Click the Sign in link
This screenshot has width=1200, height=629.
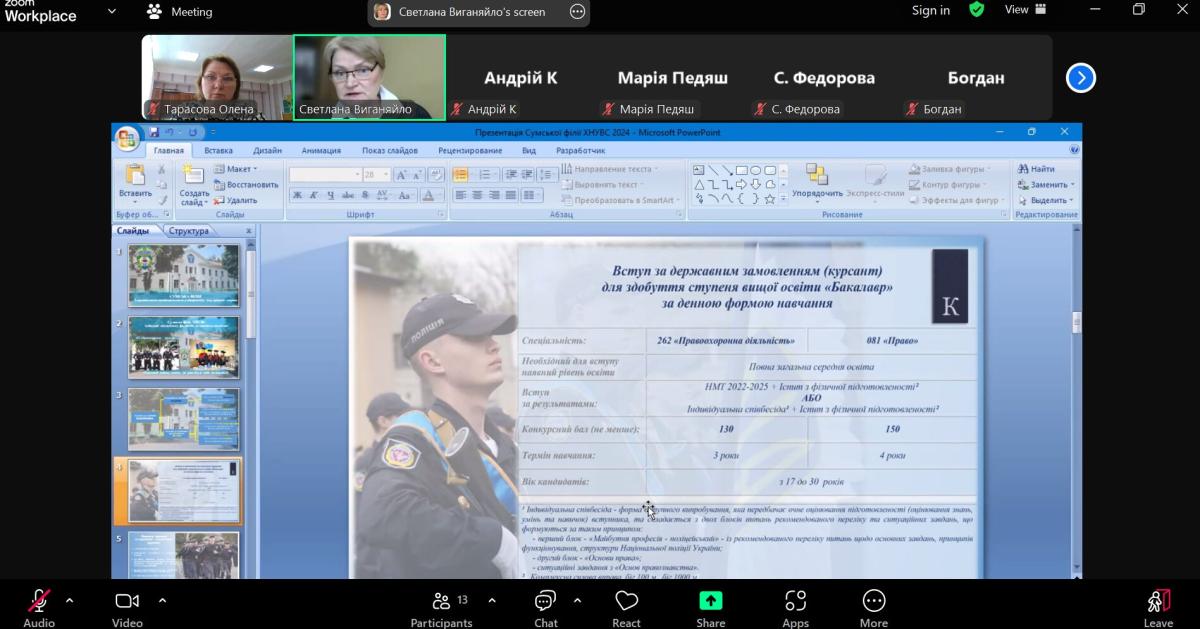tap(931, 10)
